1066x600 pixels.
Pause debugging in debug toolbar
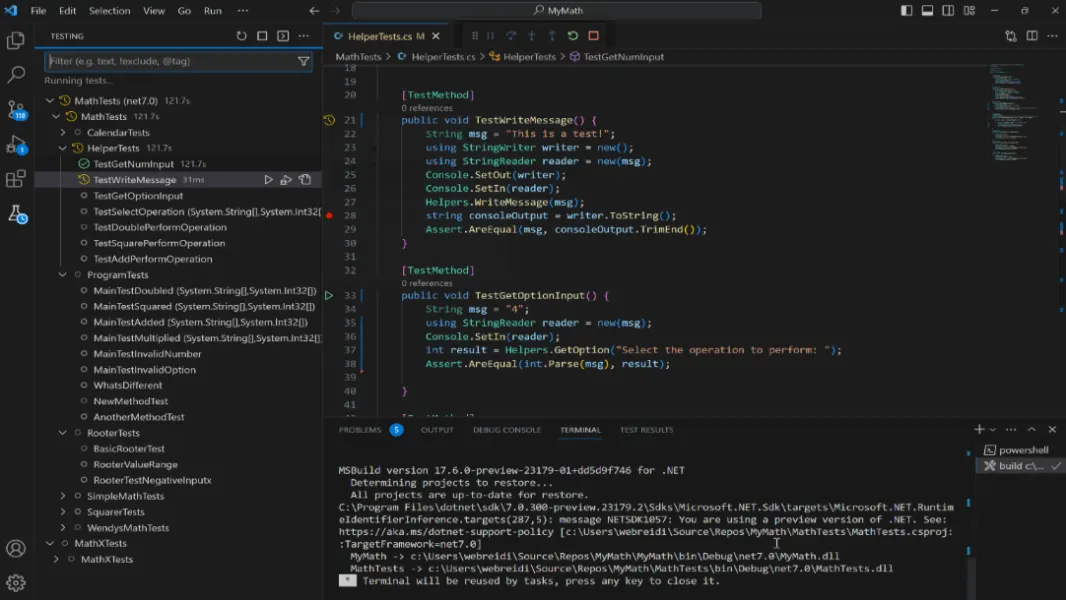coord(490,36)
